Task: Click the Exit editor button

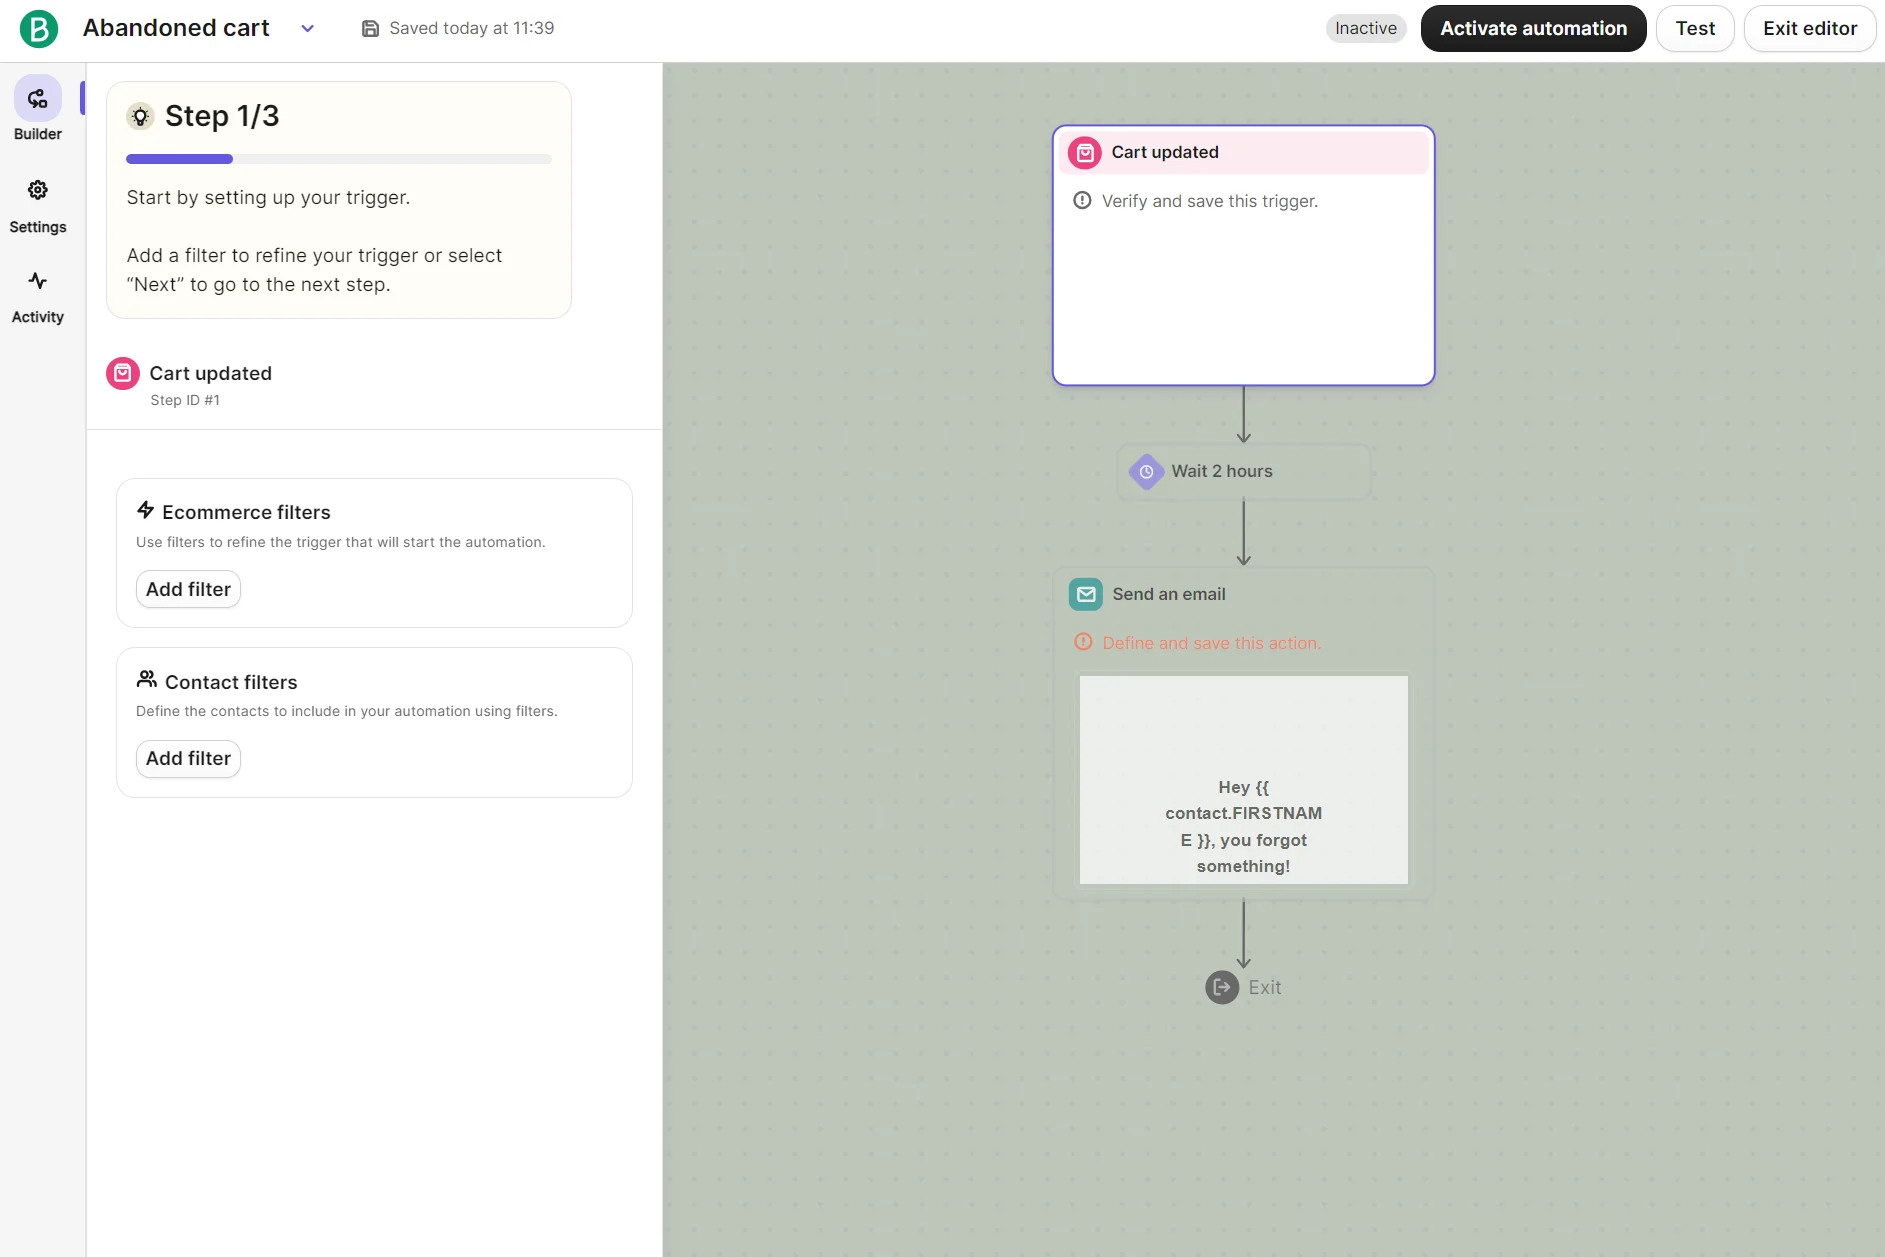Action: click(1809, 29)
